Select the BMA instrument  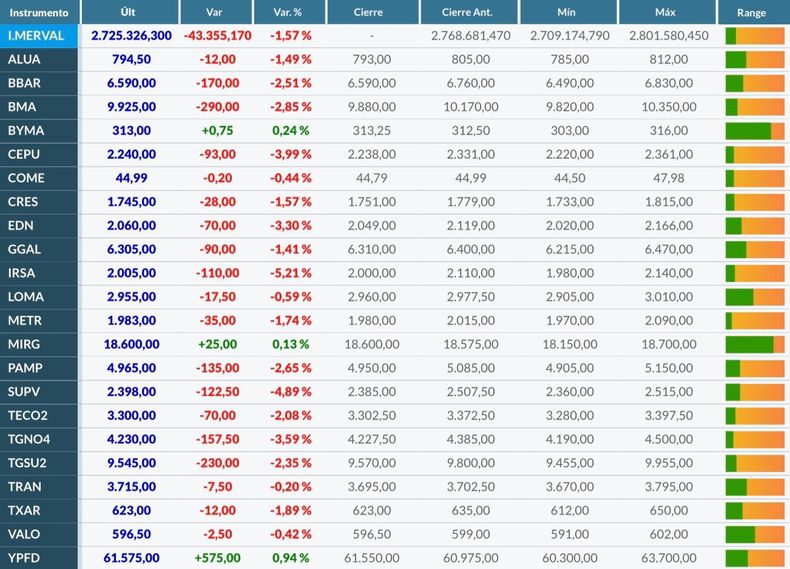point(39,107)
